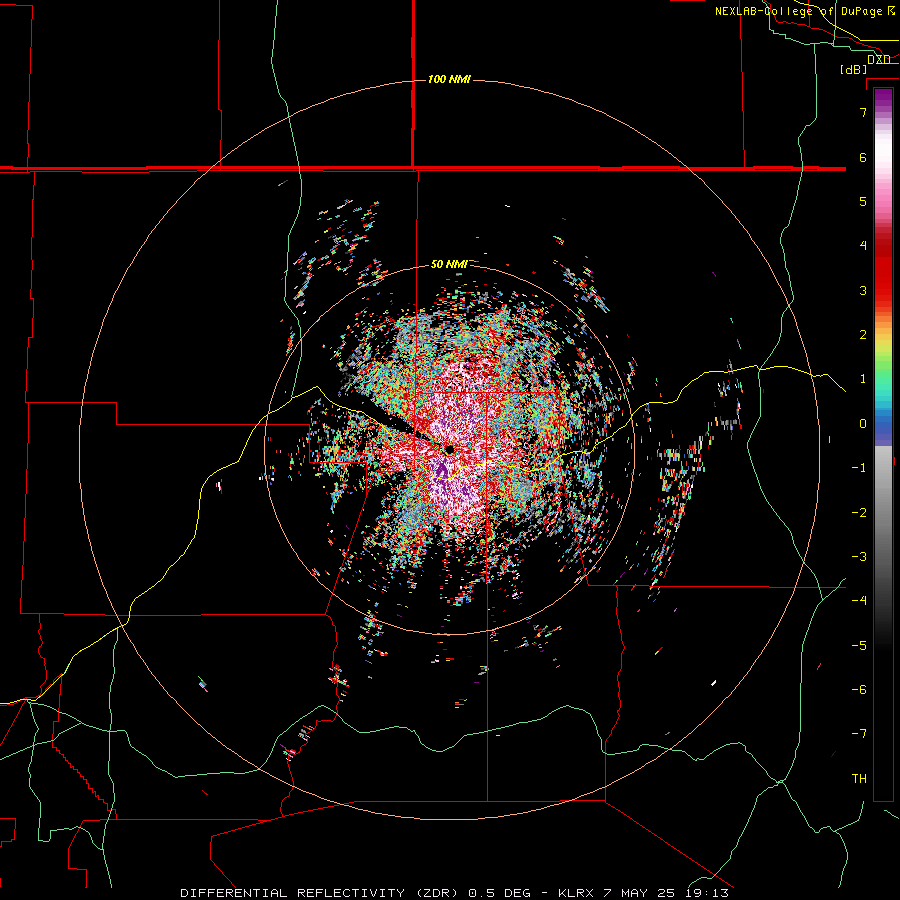
Task: Click the -1 value on the color scale
Action: tap(859, 468)
